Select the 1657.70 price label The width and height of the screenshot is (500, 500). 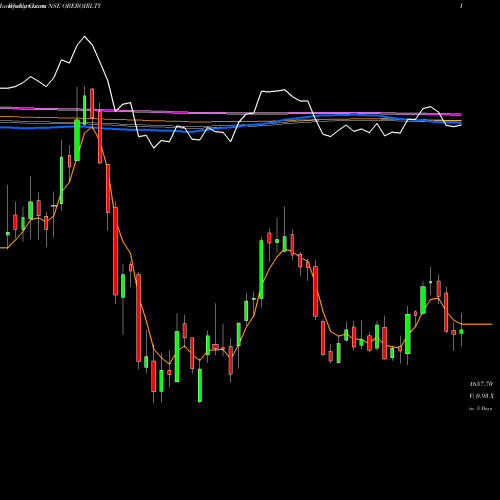tap(481, 384)
